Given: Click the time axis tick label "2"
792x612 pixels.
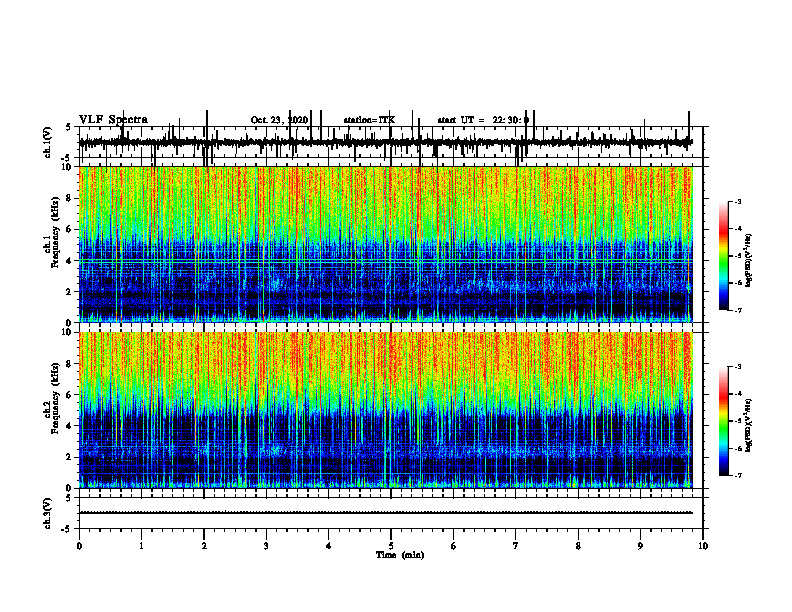Looking at the screenshot, I should [x=204, y=546].
